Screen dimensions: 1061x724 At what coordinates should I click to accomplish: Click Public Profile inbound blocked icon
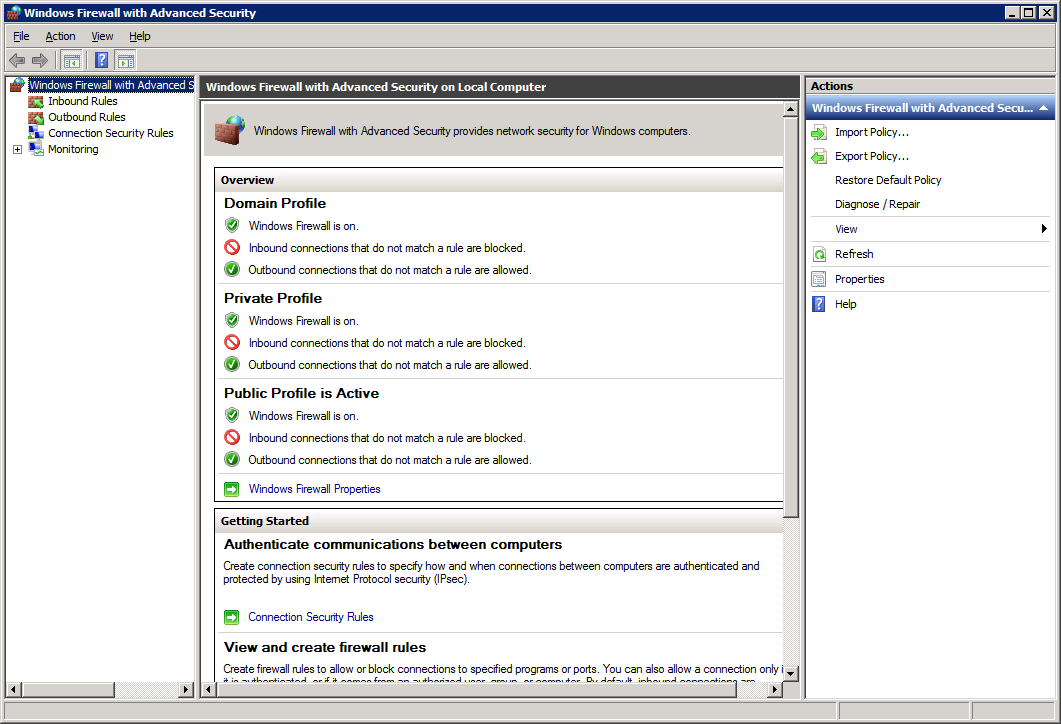232,438
